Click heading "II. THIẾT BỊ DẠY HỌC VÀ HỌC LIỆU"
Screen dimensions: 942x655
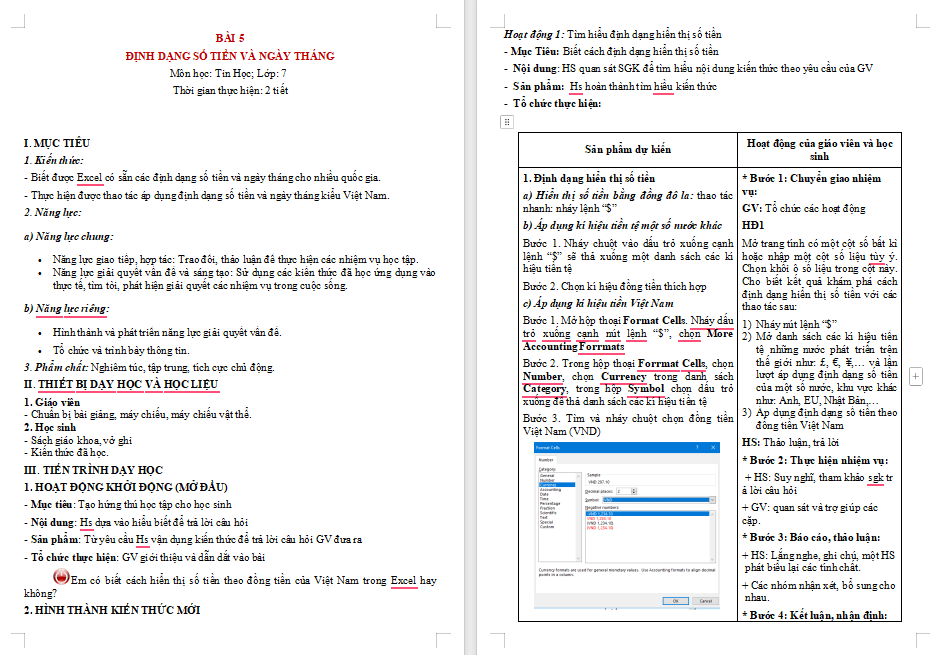pos(121,385)
